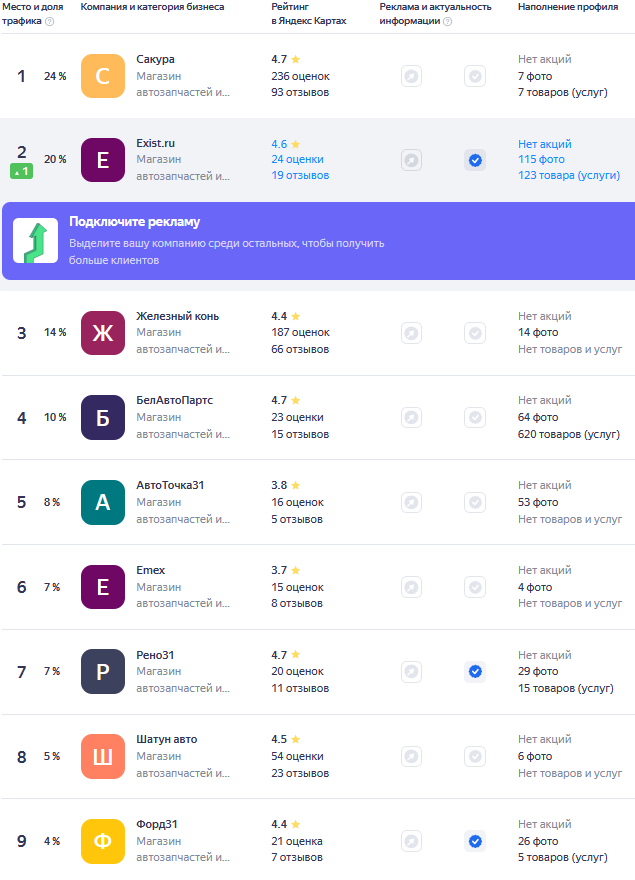
Task: Click the 'Подключите рекламу' banner heading
Action: point(134,222)
